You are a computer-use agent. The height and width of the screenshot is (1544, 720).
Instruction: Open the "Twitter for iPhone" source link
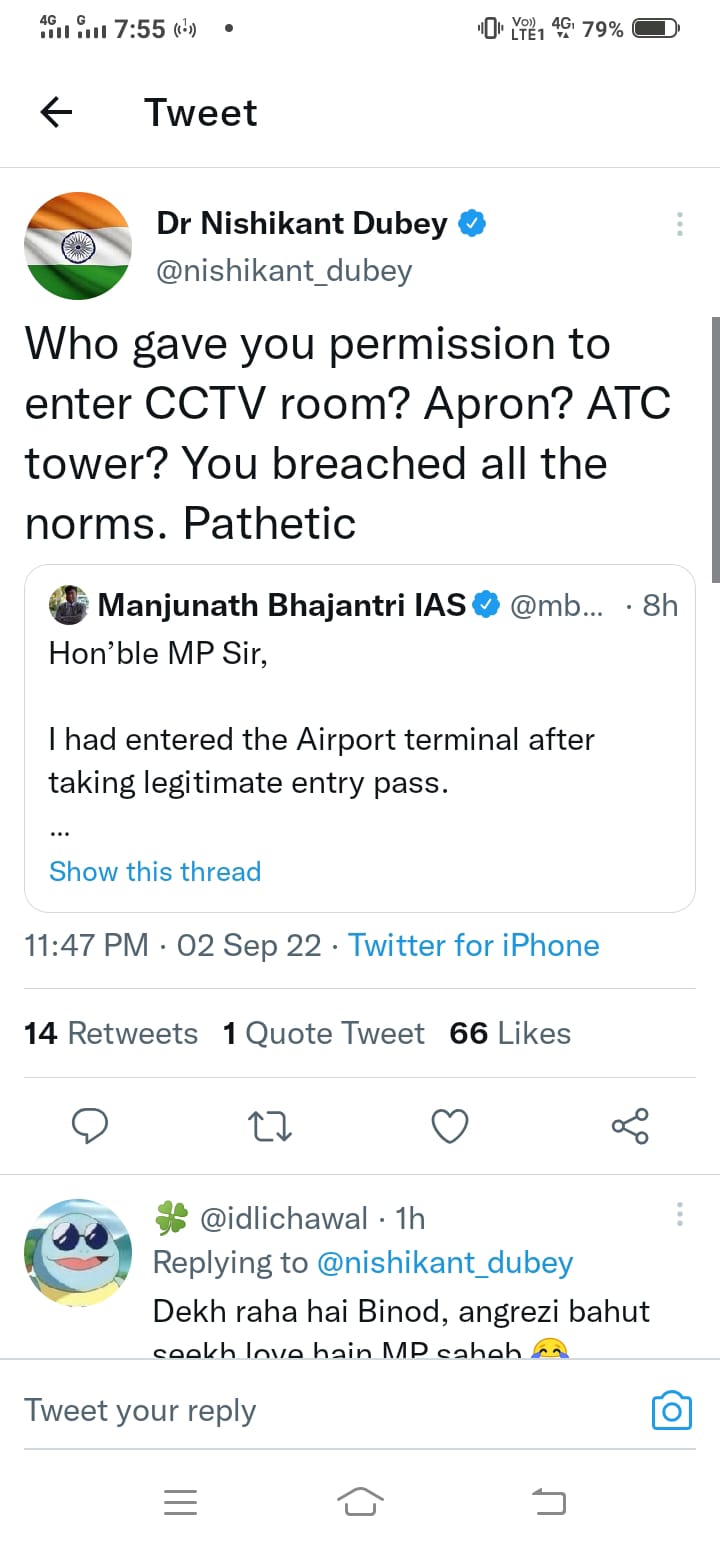(473, 945)
